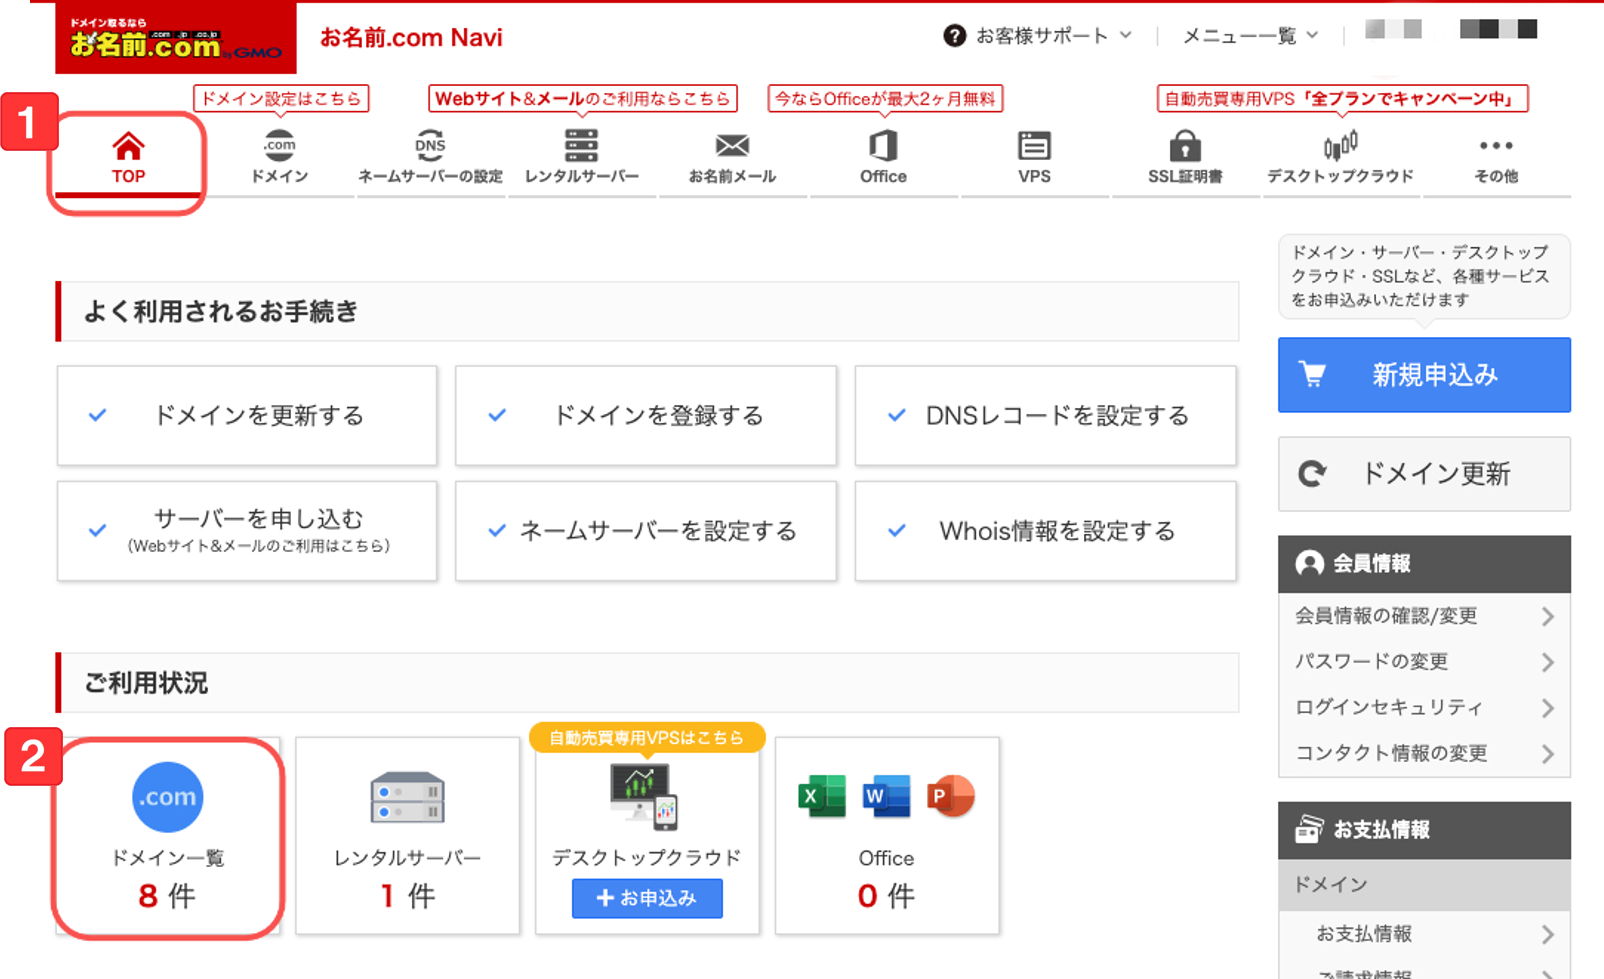Viewport: 1604px width, 979px height.
Task: Click chevron next to パスワードの変更
Action: (x=1548, y=662)
